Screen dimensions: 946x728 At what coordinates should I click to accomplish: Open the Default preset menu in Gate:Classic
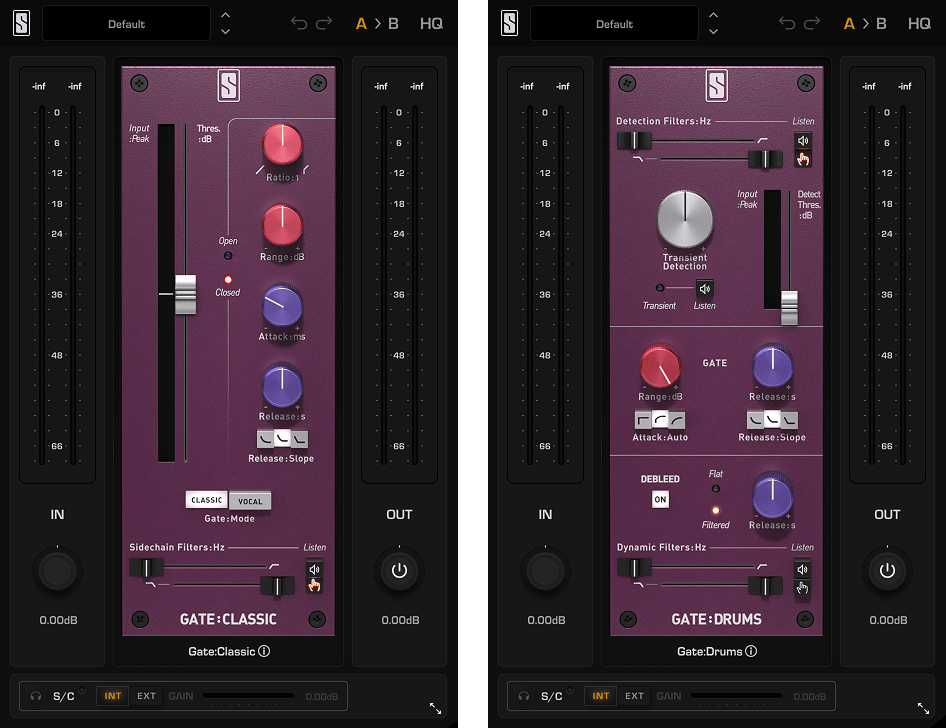tap(126, 23)
